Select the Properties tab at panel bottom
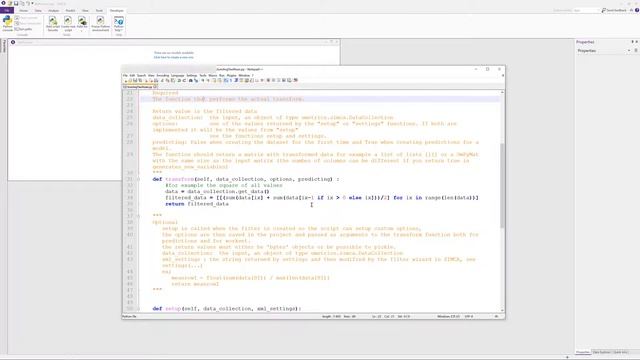 583,352
